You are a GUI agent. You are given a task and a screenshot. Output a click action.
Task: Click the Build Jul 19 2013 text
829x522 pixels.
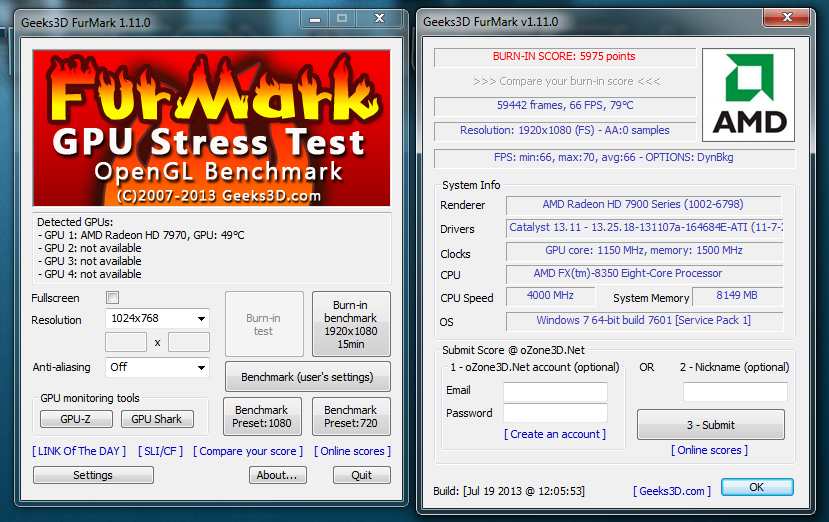click(509, 491)
